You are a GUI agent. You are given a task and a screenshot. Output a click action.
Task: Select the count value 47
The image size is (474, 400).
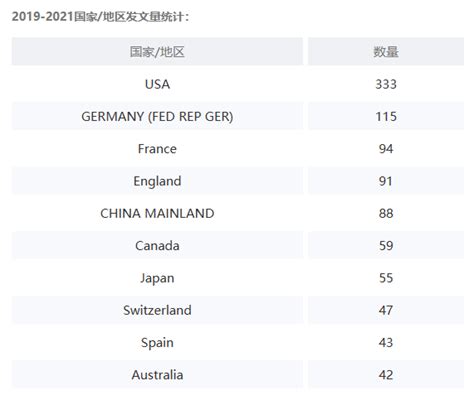[386, 310]
